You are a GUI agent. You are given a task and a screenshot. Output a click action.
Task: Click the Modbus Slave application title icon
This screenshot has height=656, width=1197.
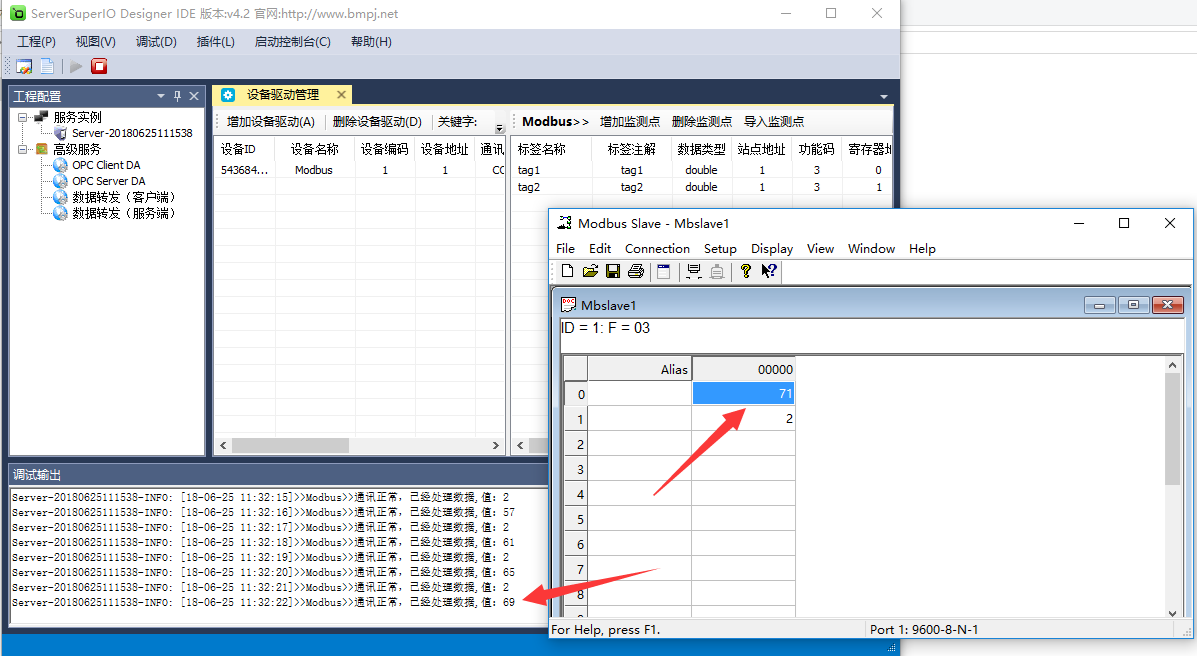[564, 223]
